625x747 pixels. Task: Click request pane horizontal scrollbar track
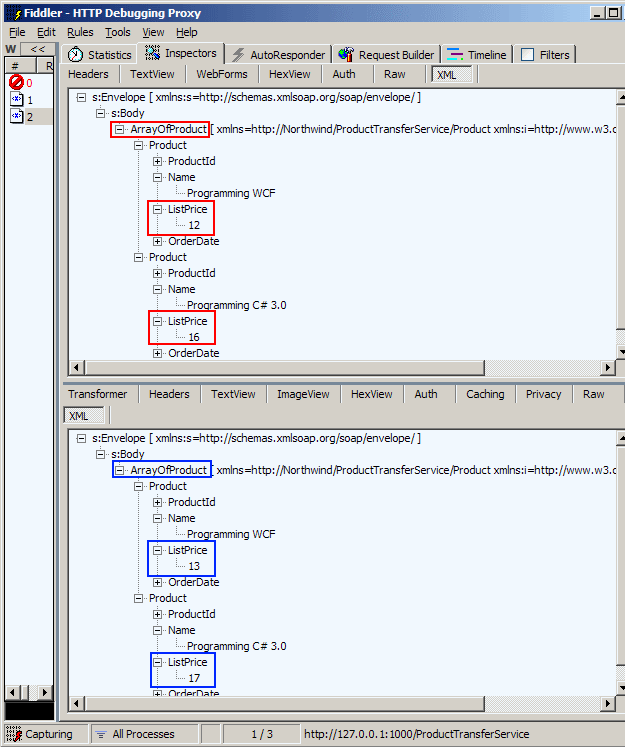(x=340, y=368)
